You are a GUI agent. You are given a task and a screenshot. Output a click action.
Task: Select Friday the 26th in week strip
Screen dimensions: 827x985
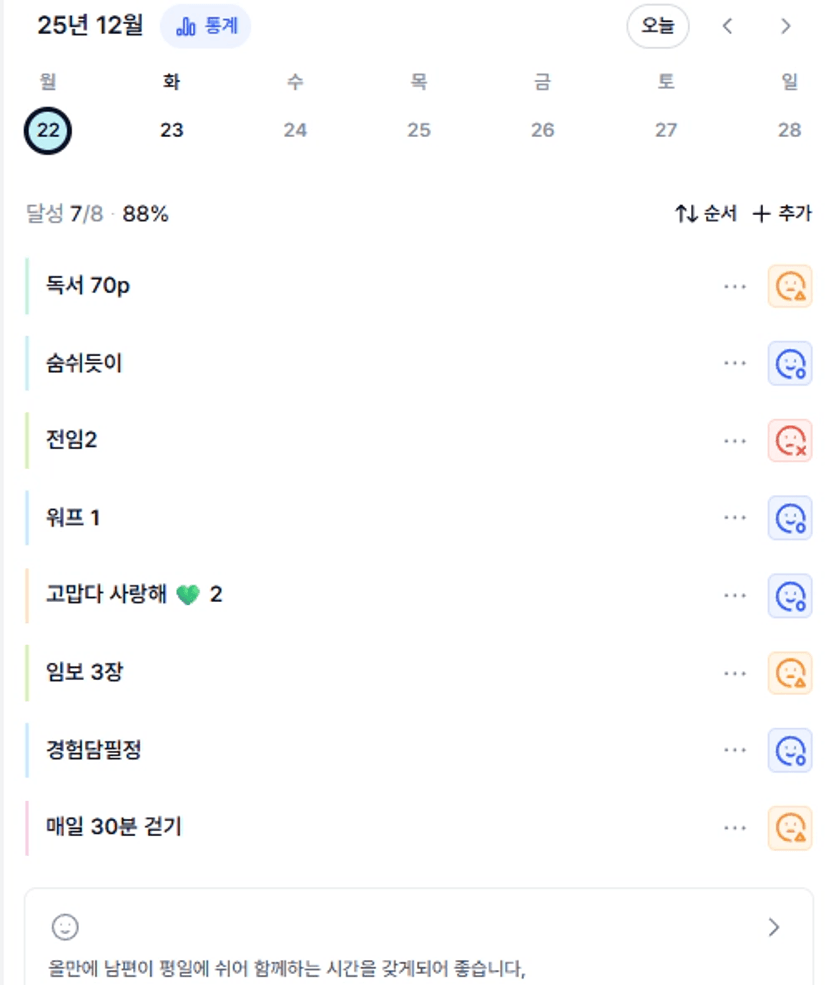542,130
